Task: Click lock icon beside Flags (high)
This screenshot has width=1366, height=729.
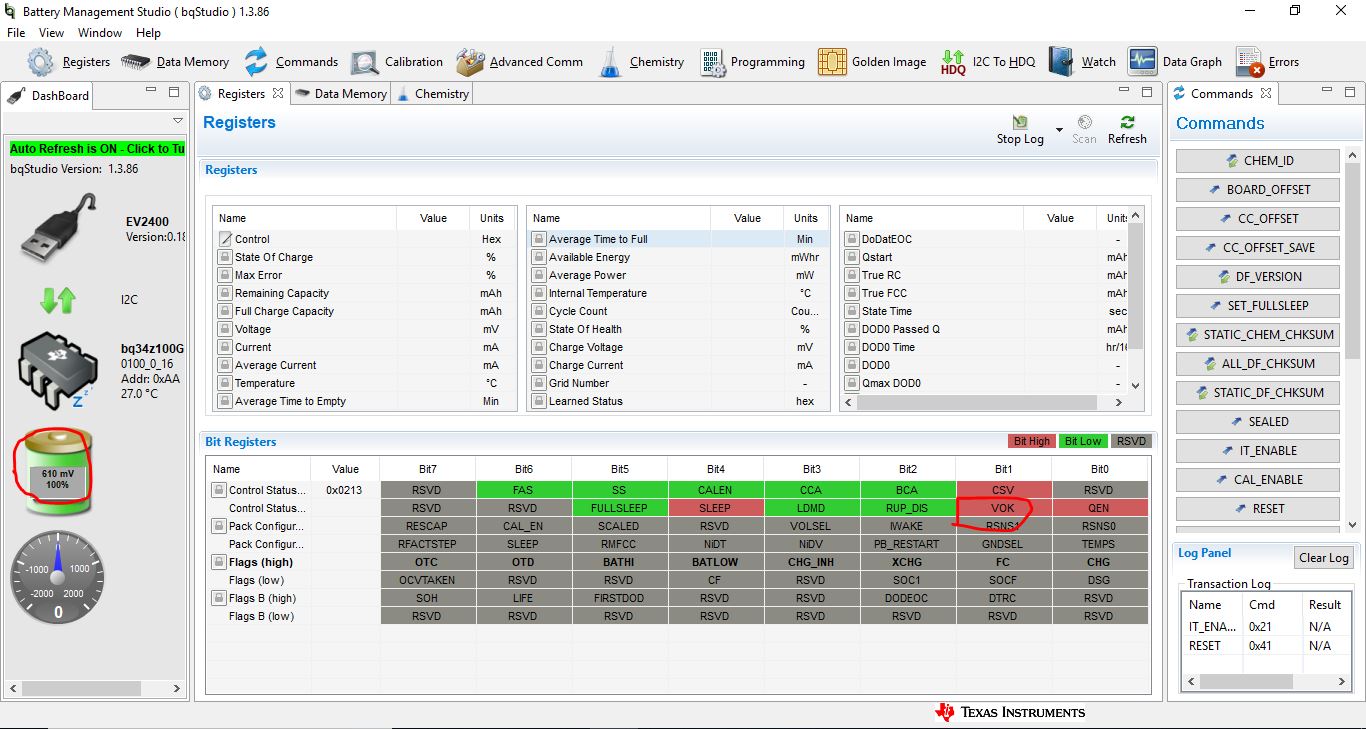Action: [x=217, y=562]
